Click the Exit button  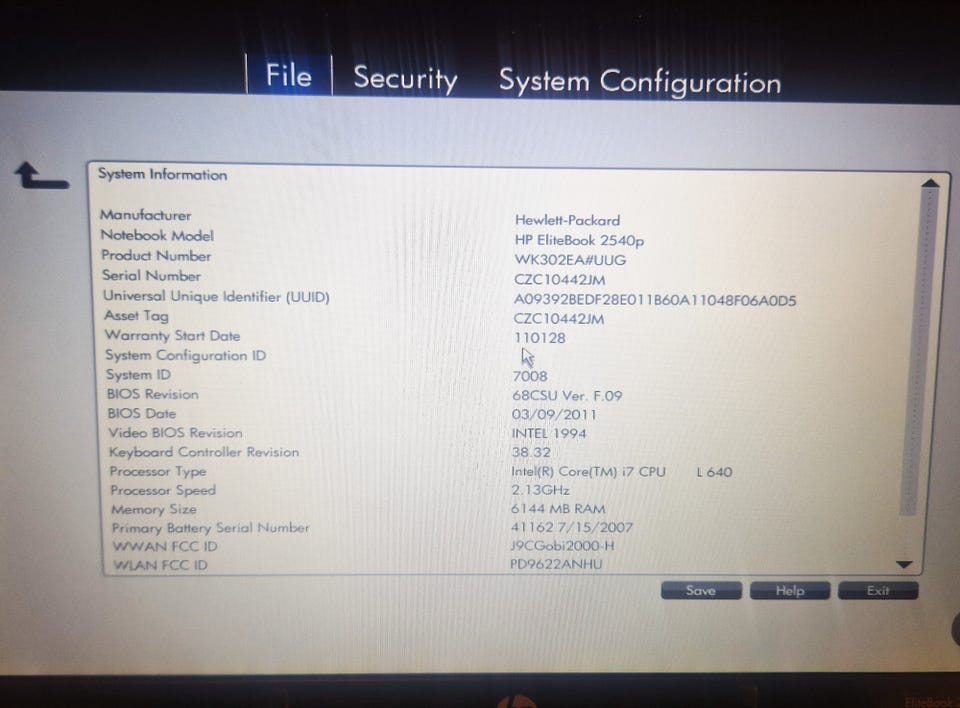click(878, 590)
